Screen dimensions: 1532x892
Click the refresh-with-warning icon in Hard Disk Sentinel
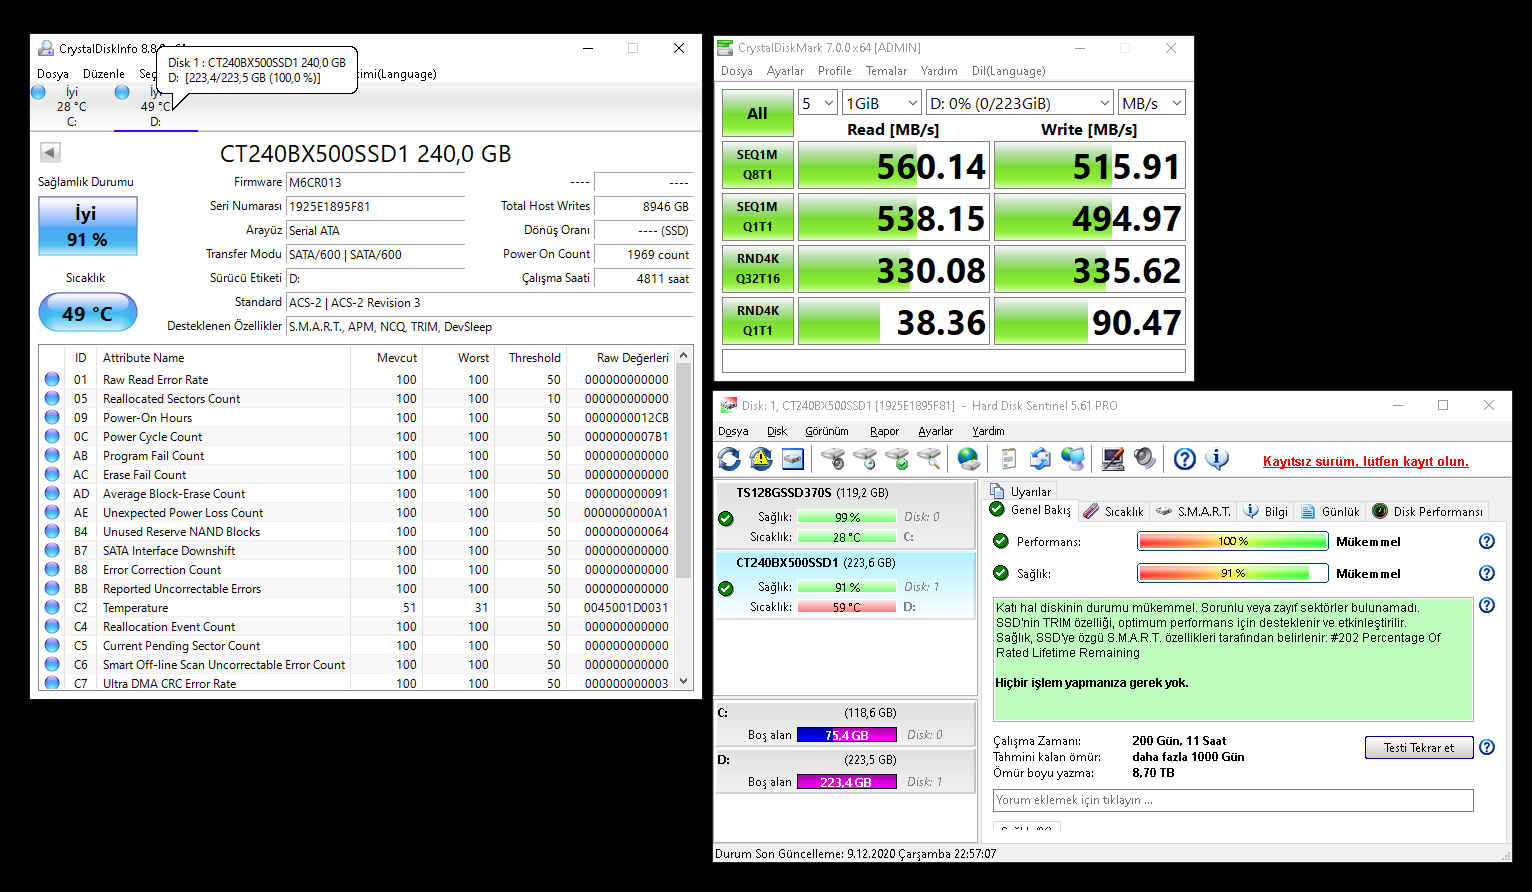click(x=761, y=459)
